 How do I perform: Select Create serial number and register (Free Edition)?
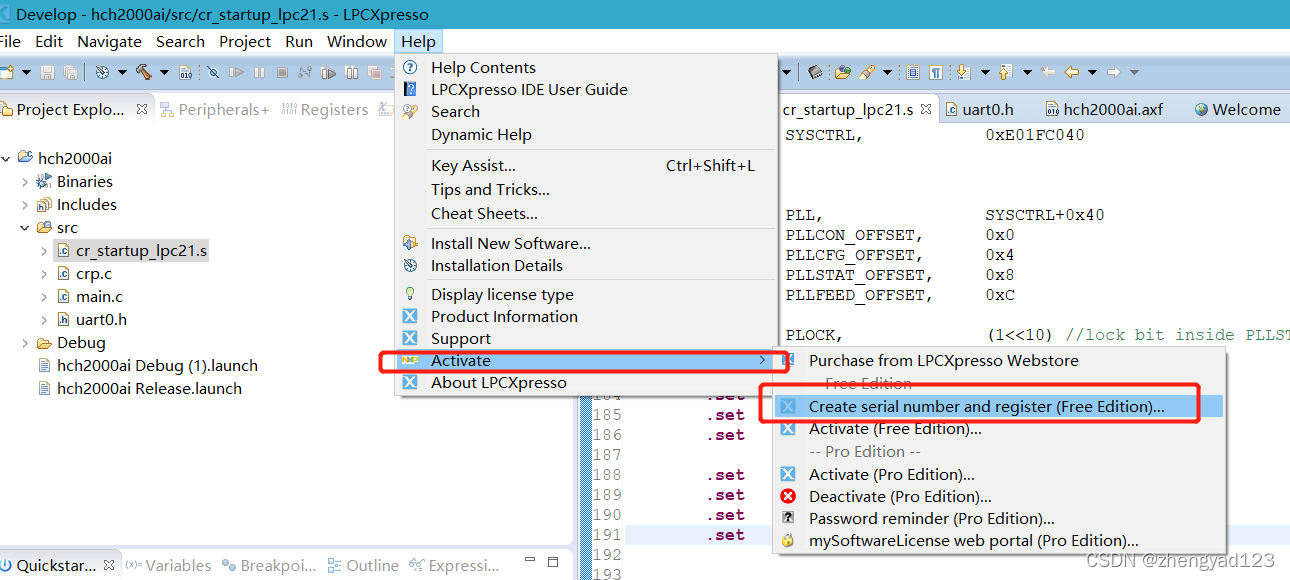point(986,407)
